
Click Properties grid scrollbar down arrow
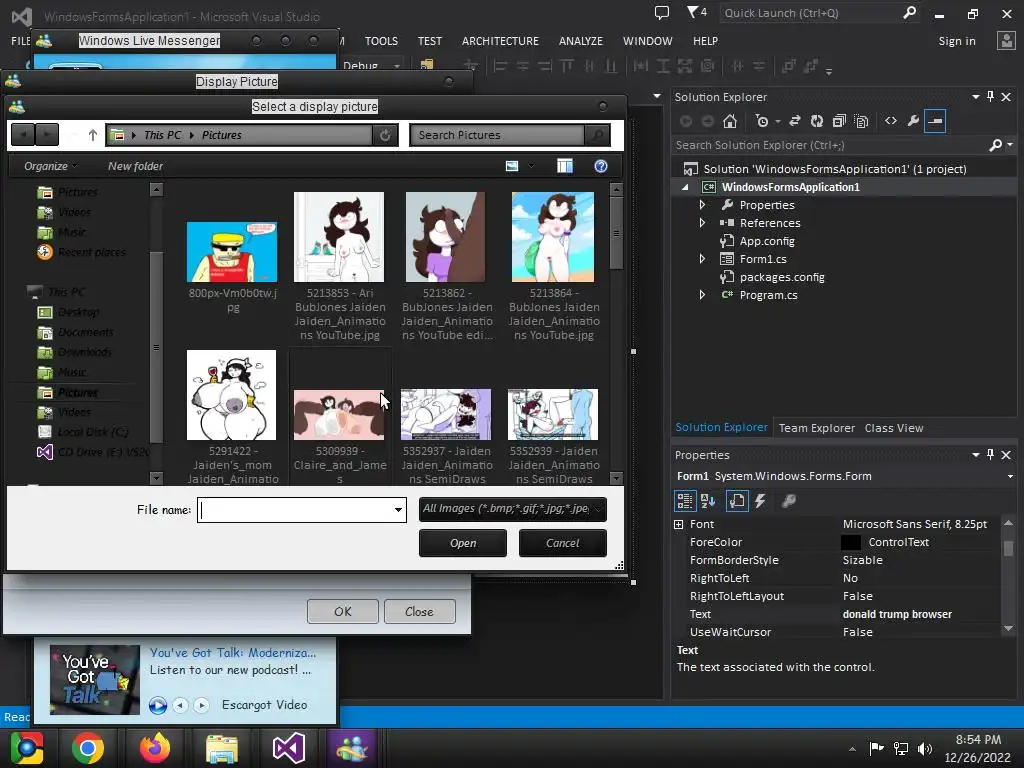(1008, 628)
